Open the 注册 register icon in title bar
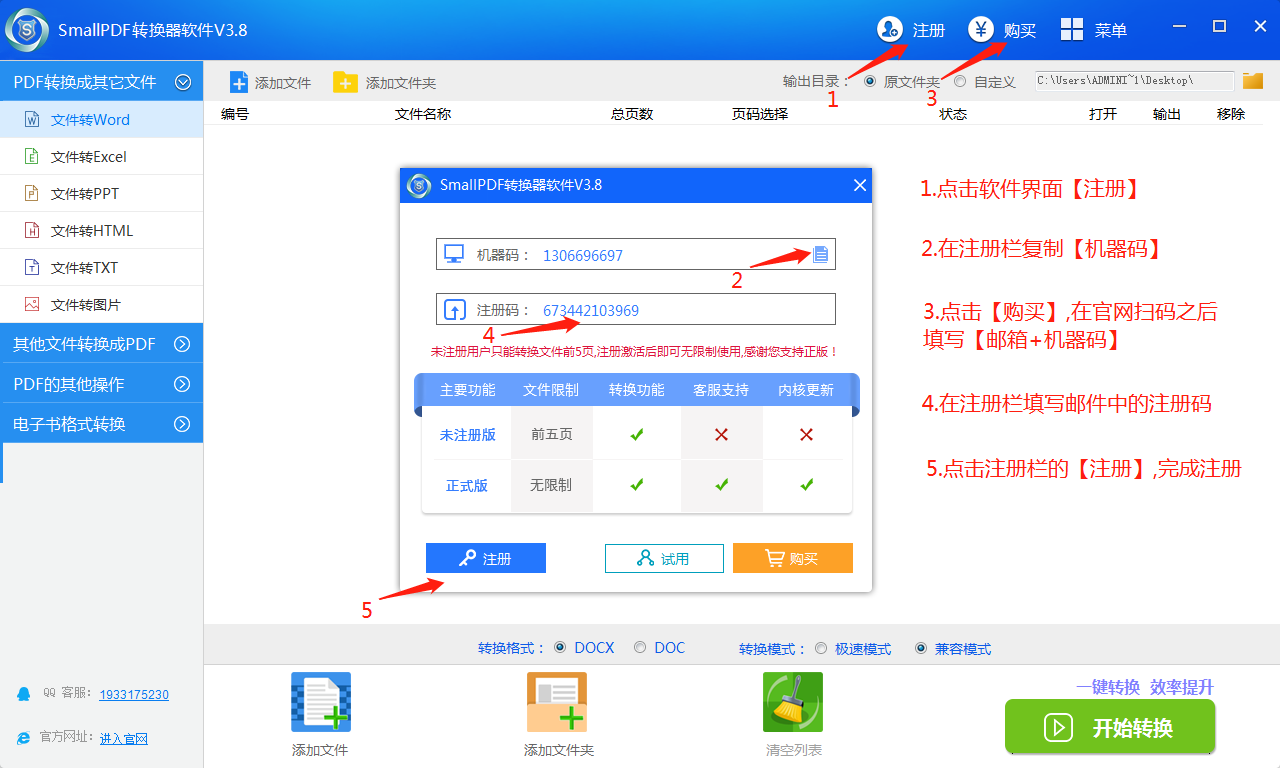The image size is (1280, 768). (890, 29)
